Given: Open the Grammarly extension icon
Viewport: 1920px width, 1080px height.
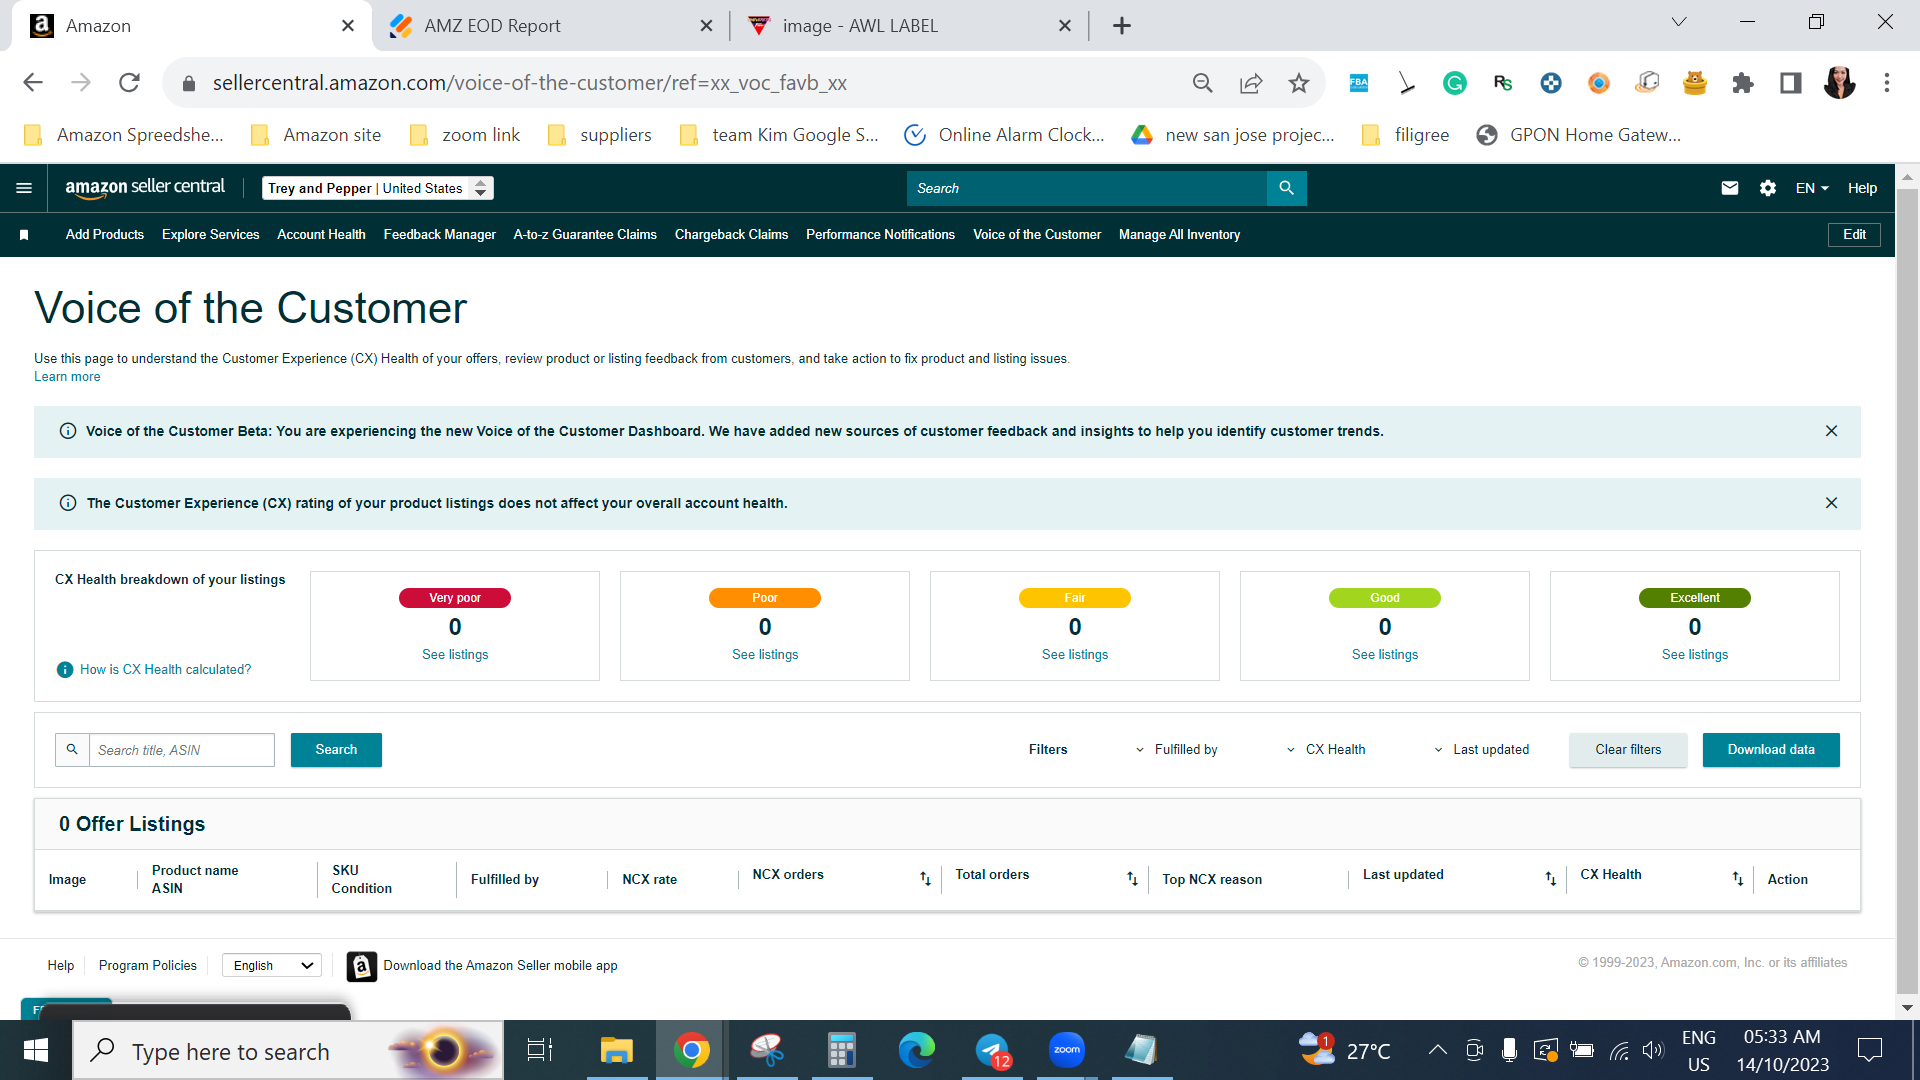Looking at the screenshot, I should point(1454,83).
